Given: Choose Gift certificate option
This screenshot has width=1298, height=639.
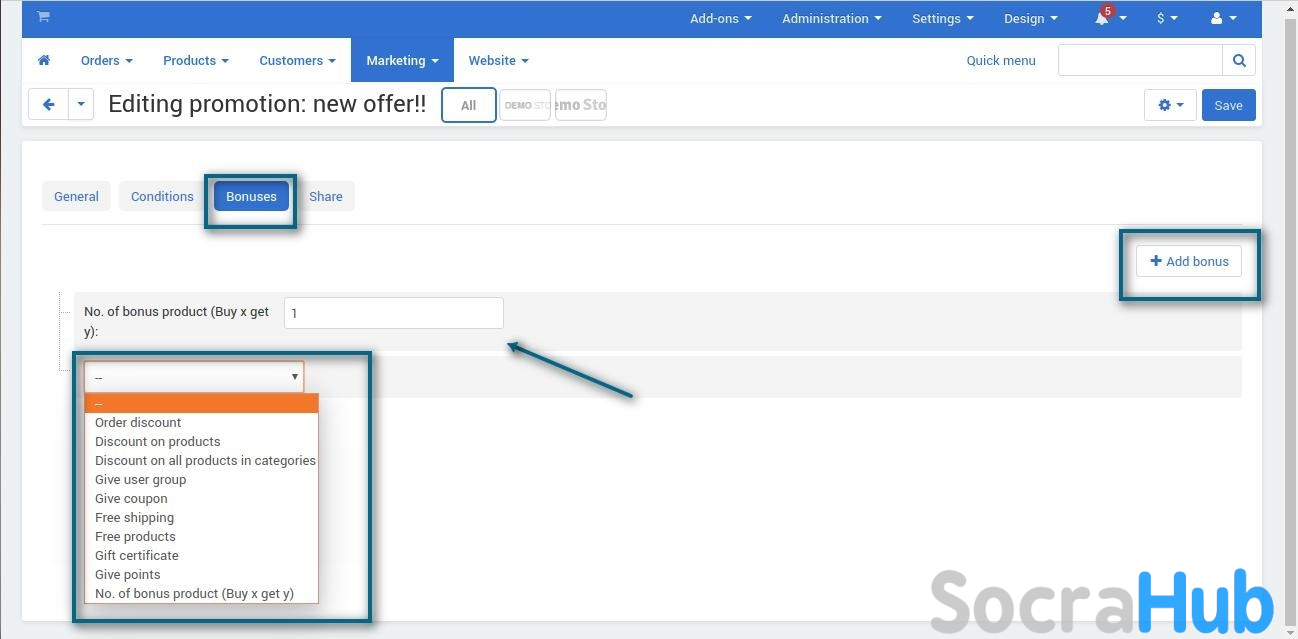Looking at the screenshot, I should 201,555.
